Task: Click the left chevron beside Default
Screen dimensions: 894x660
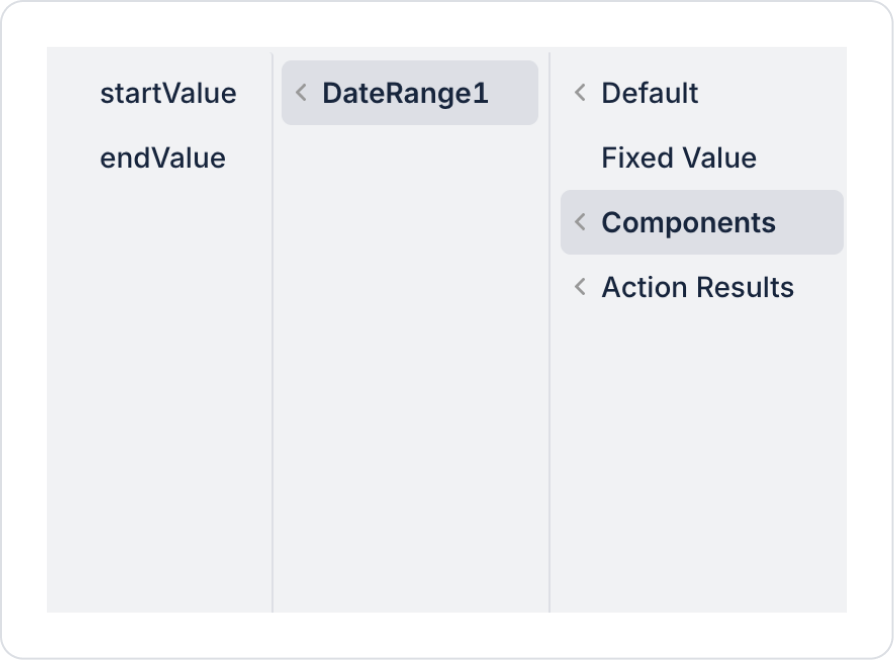Action: coord(580,93)
